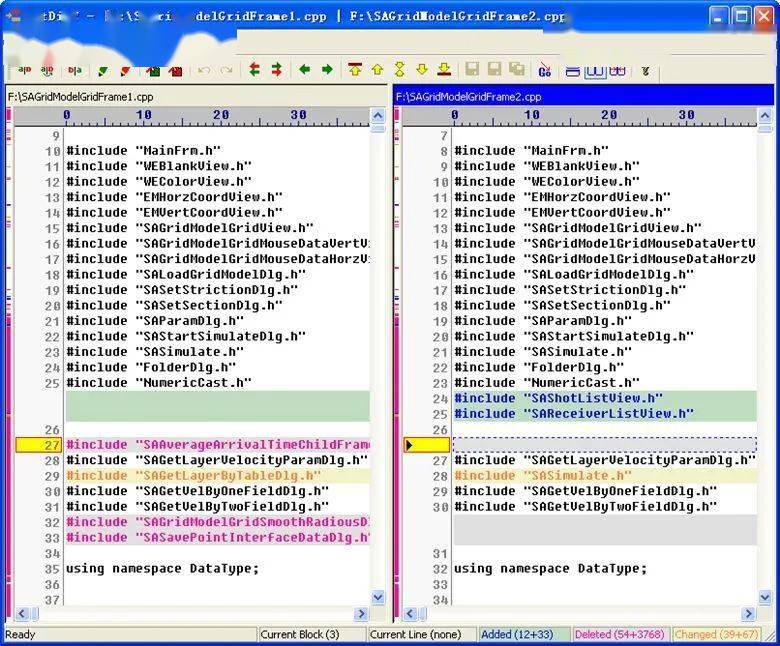This screenshot has width=780, height=646.
Task: Click the third pane layout icon
Action: (x=617, y=71)
